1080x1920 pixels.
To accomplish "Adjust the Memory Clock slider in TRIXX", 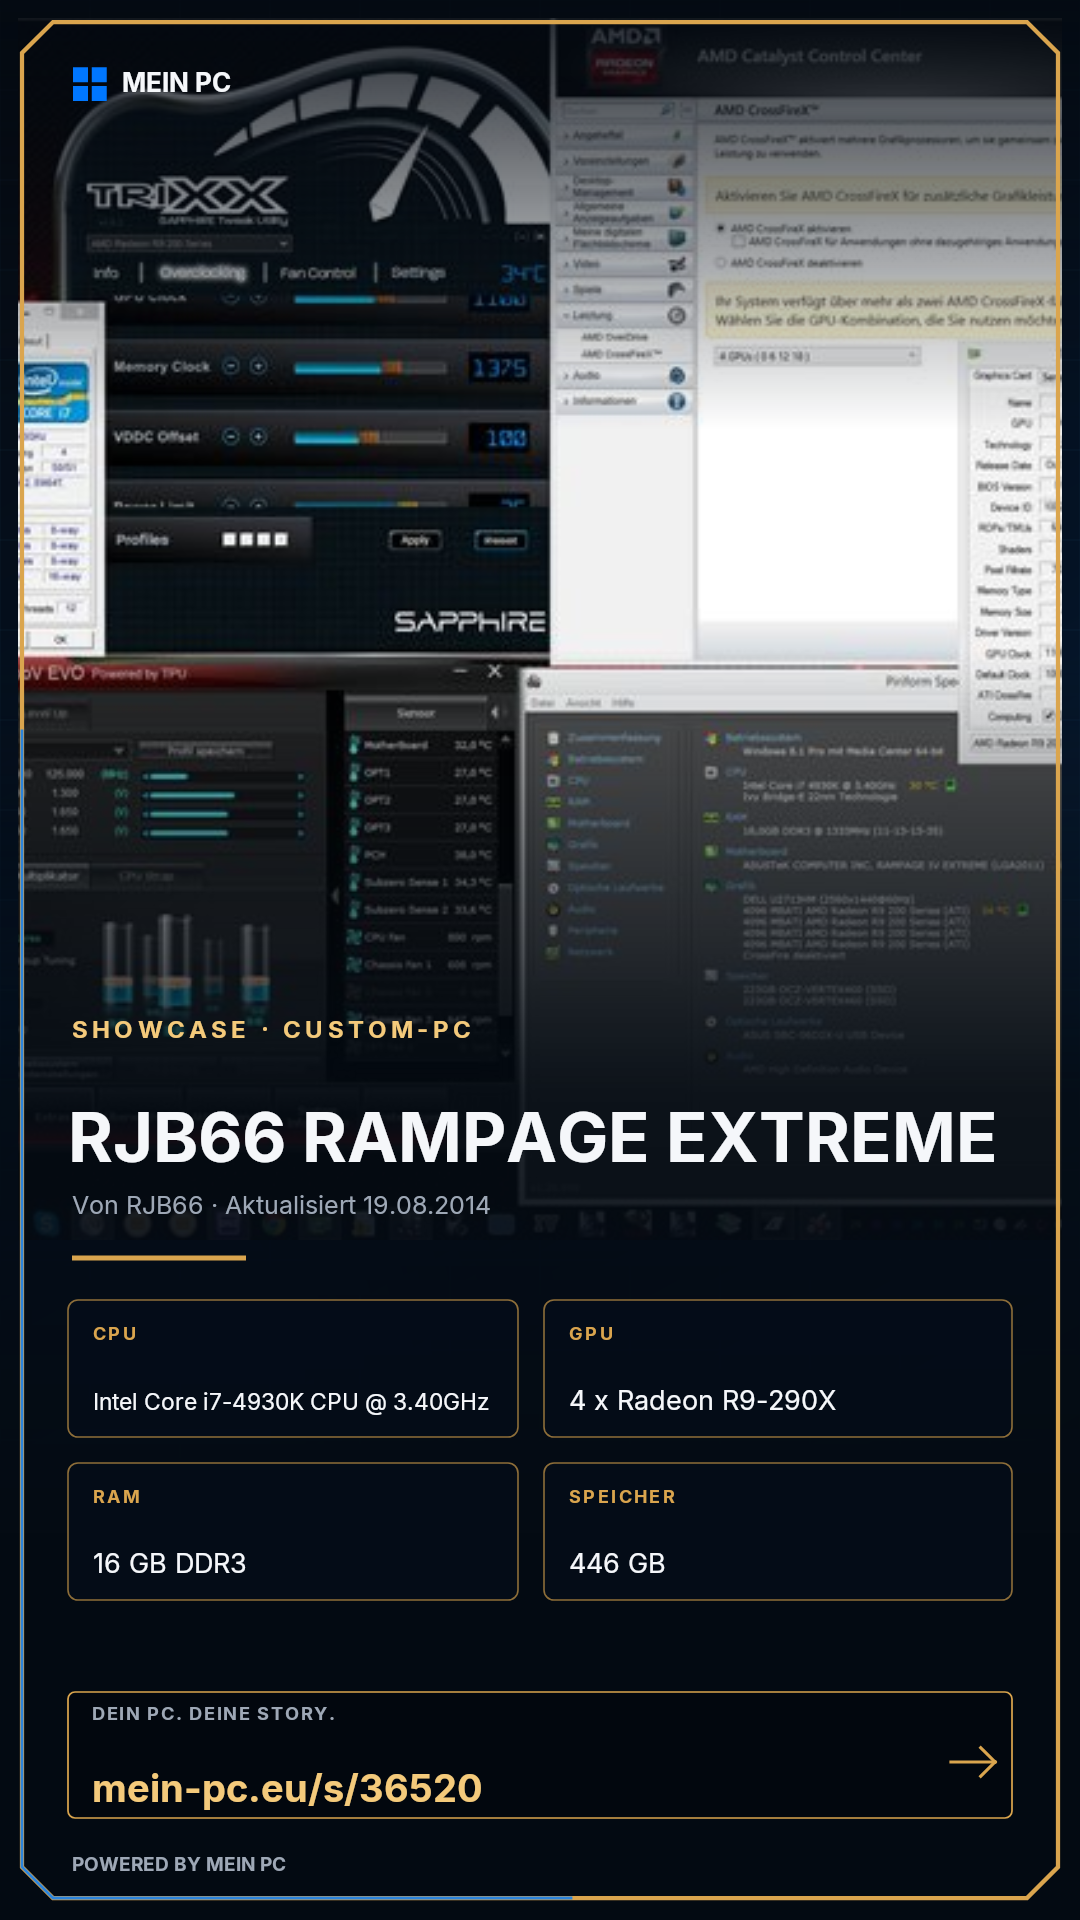I will (370, 368).
